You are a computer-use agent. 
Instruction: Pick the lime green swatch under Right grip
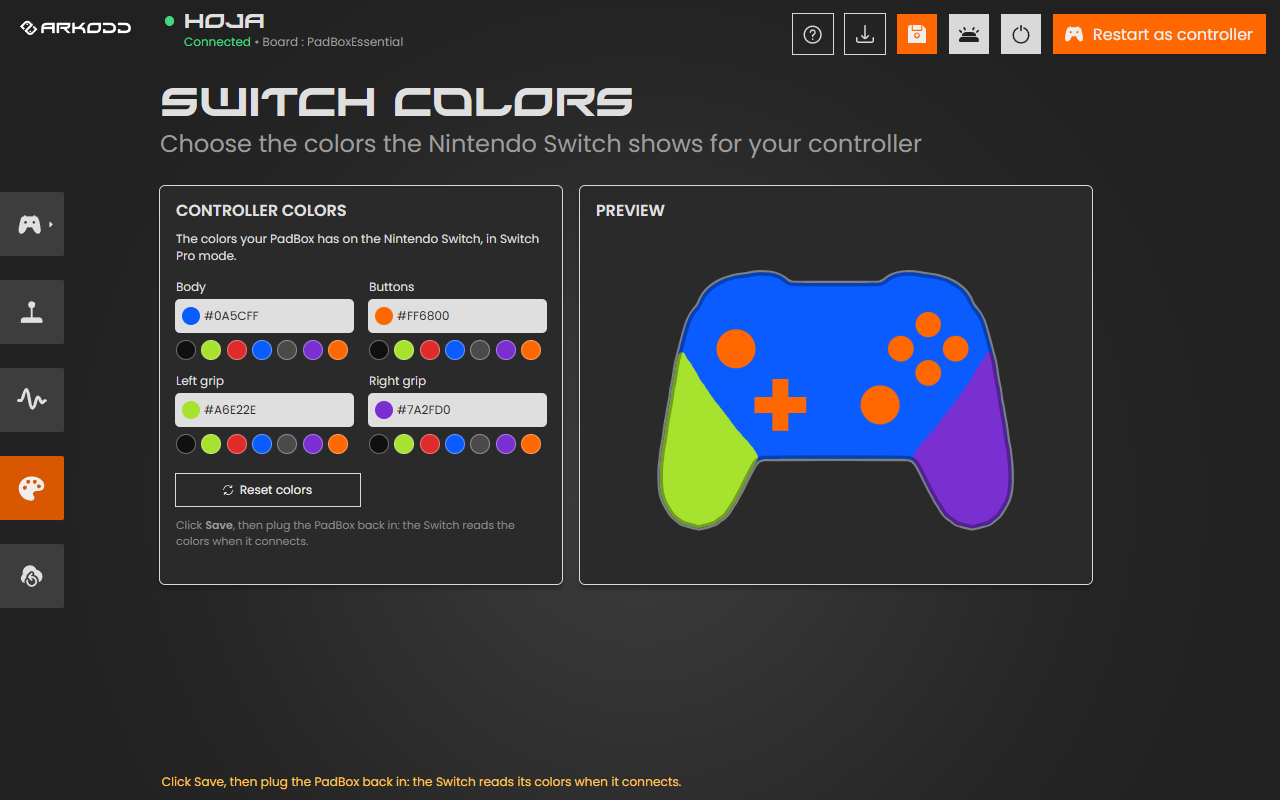tap(404, 444)
